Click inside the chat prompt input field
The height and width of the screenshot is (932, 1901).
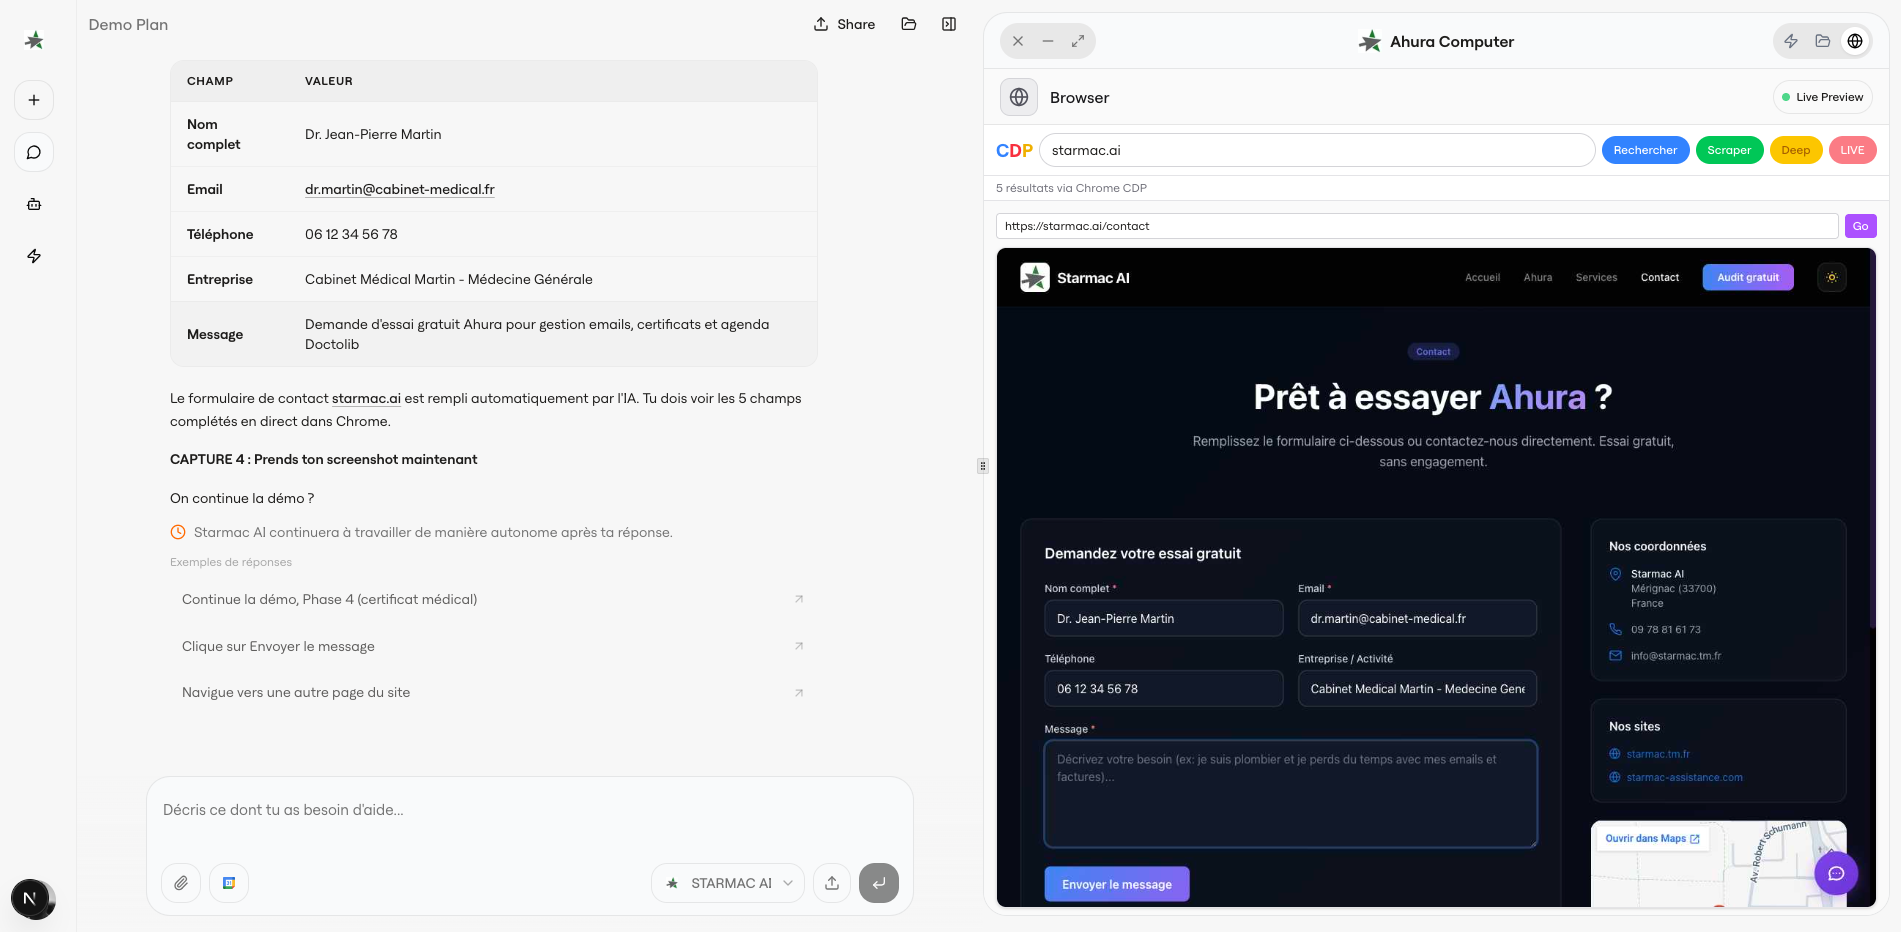tap(530, 810)
